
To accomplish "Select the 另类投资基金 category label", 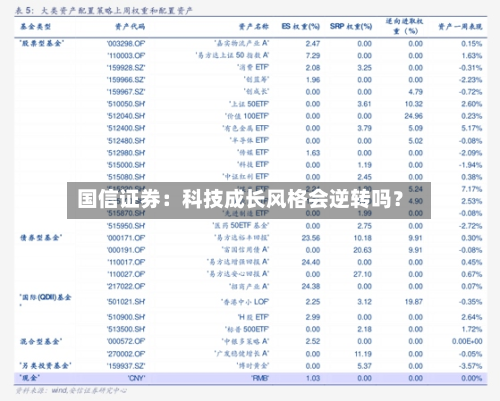I will 45,366.
